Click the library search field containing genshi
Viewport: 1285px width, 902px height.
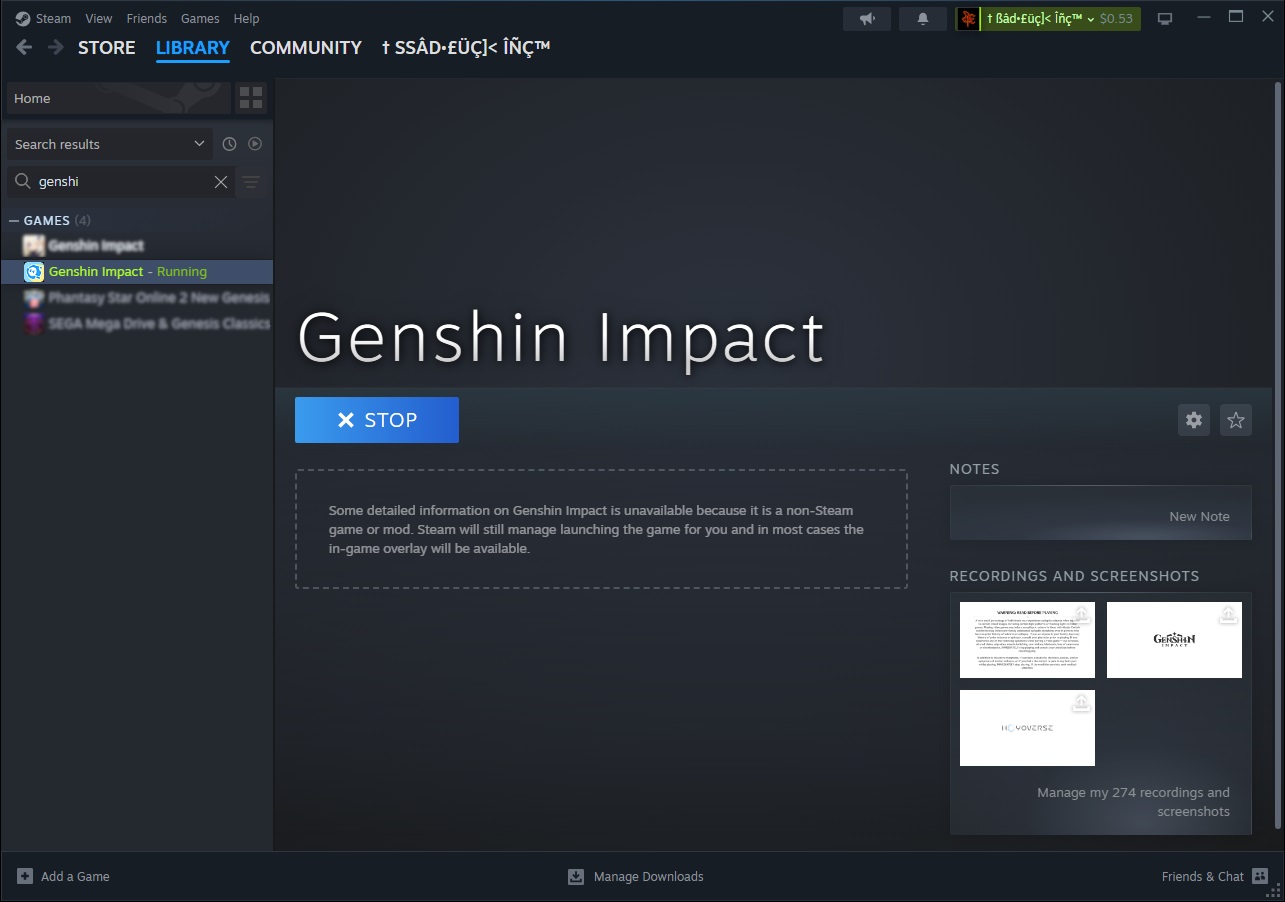point(121,182)
